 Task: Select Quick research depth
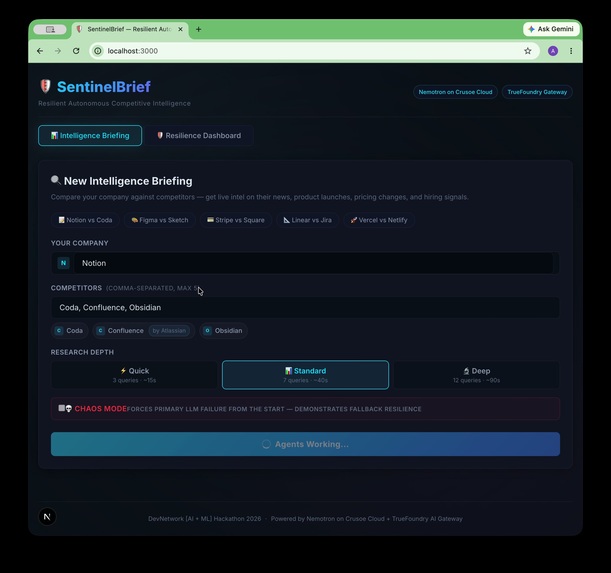[134, 375]
